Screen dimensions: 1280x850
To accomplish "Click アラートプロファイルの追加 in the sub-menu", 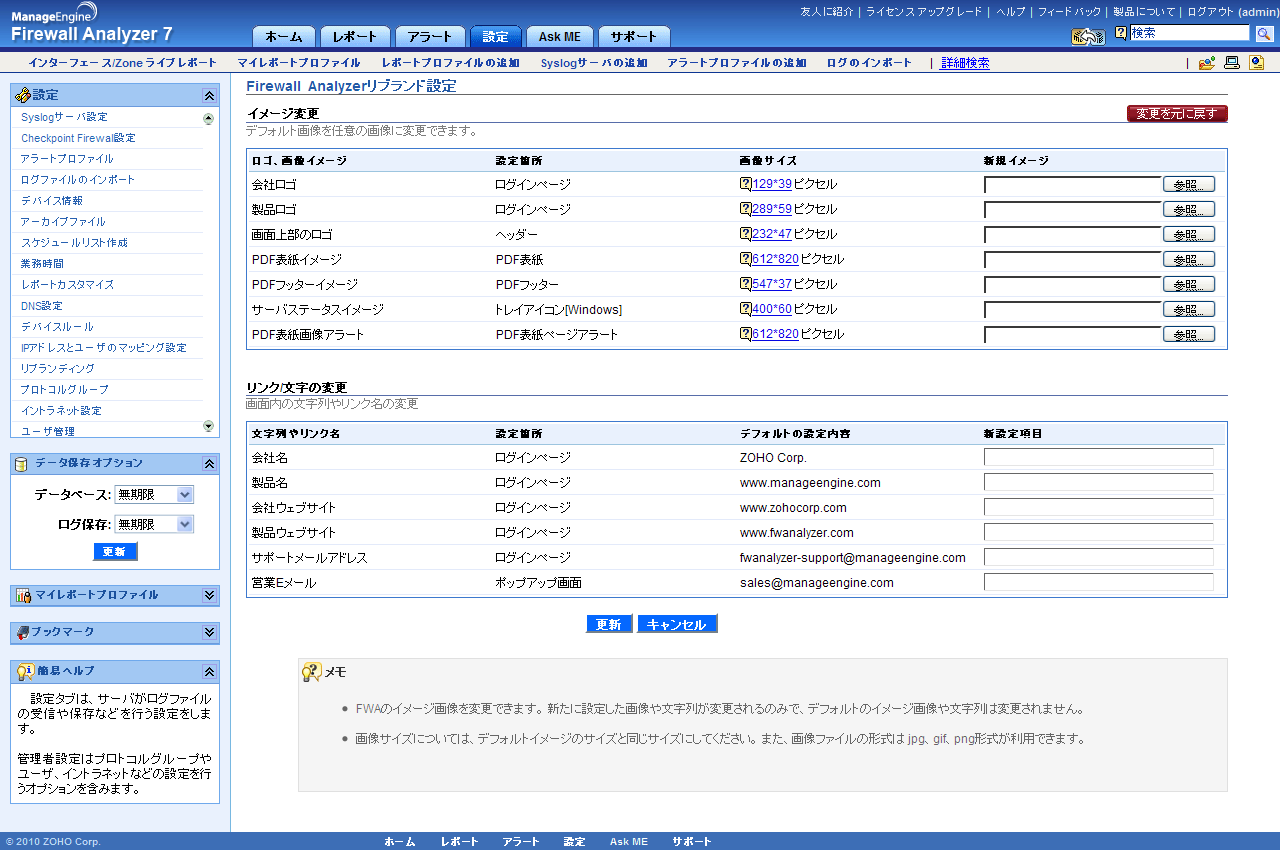I will coord(737,63).
